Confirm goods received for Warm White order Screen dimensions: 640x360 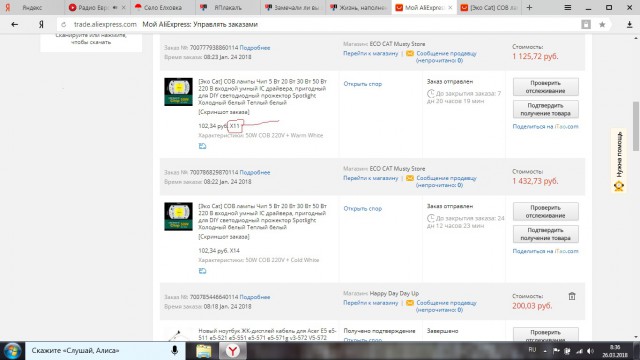(x=545, y=109)
